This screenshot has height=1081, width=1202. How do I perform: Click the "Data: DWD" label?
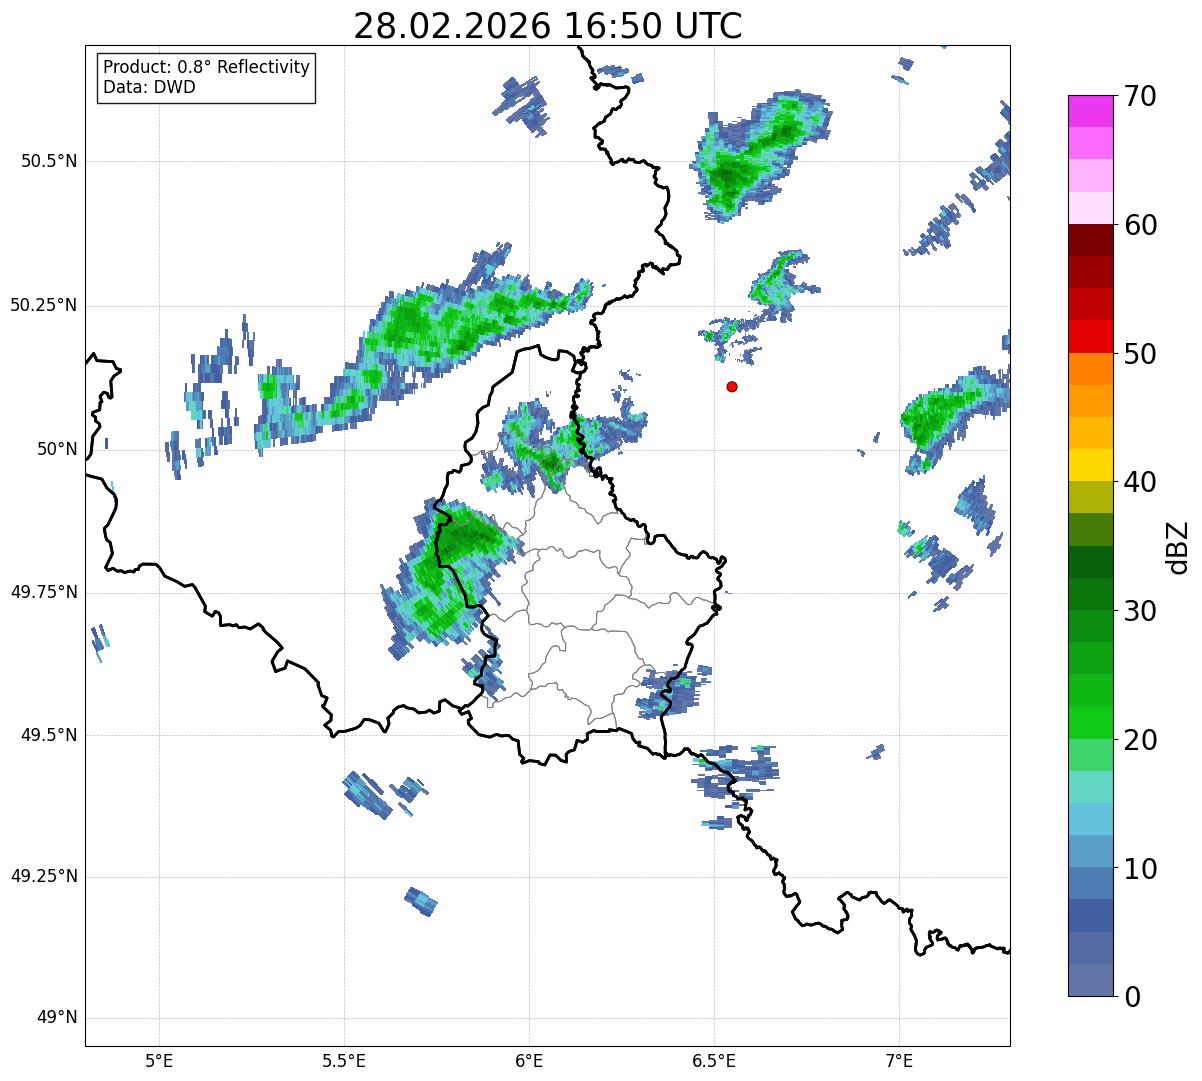click(149, 87)
